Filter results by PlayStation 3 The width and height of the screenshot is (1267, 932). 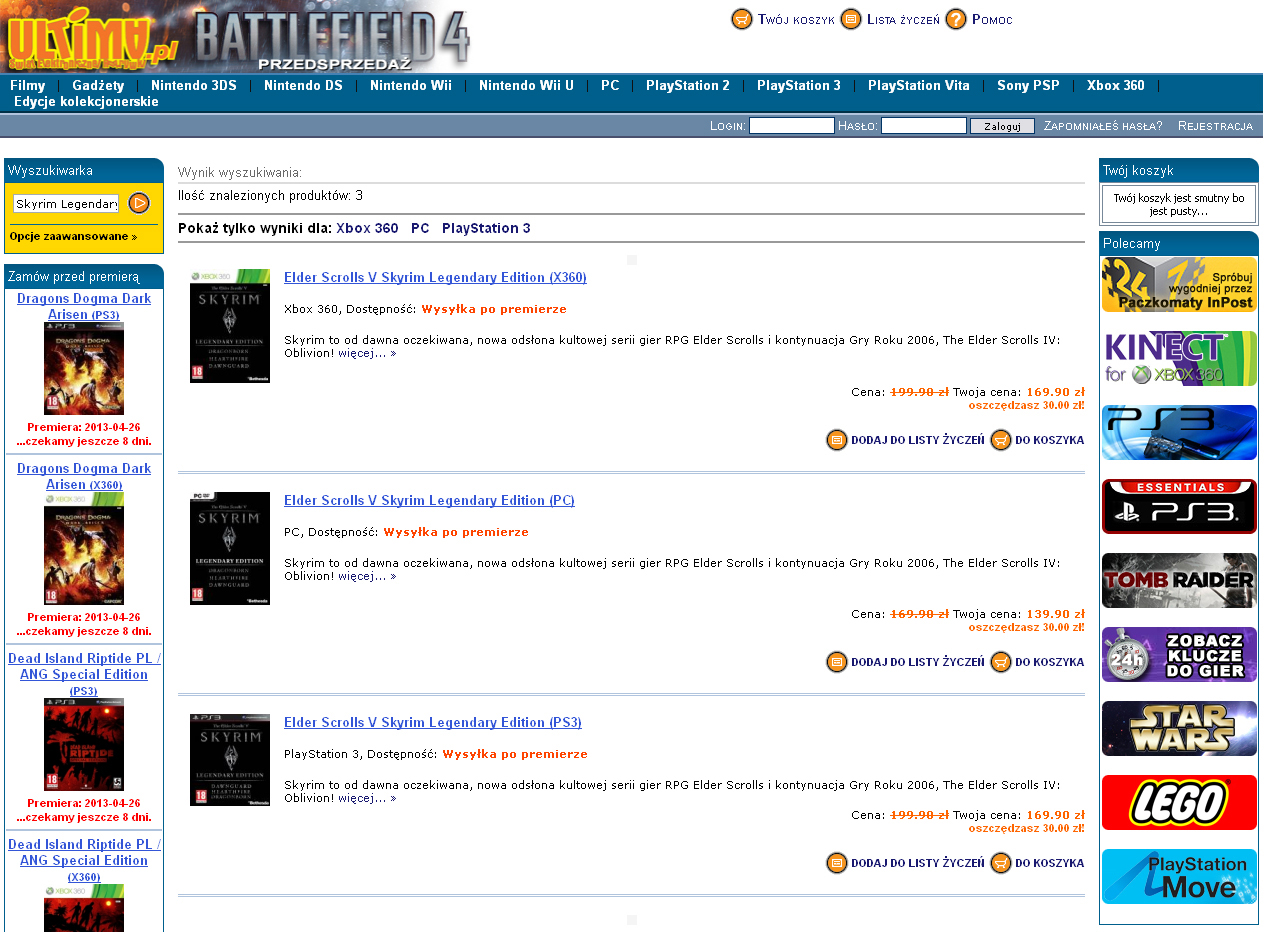click(486, 228)
